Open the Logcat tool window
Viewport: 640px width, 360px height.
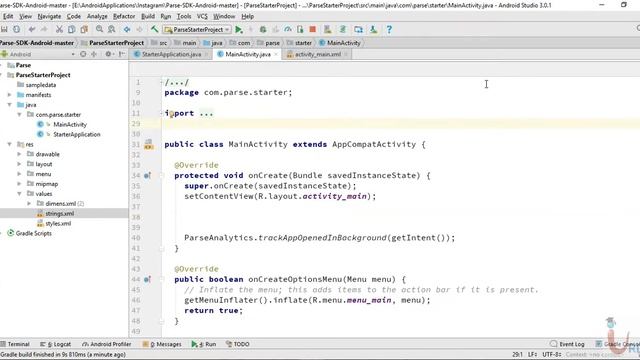(56, 344)
